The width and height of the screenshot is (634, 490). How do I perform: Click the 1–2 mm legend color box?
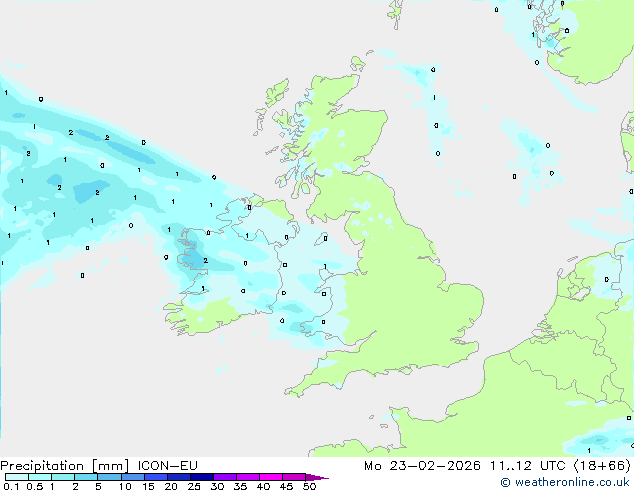(x=63, y=477)
